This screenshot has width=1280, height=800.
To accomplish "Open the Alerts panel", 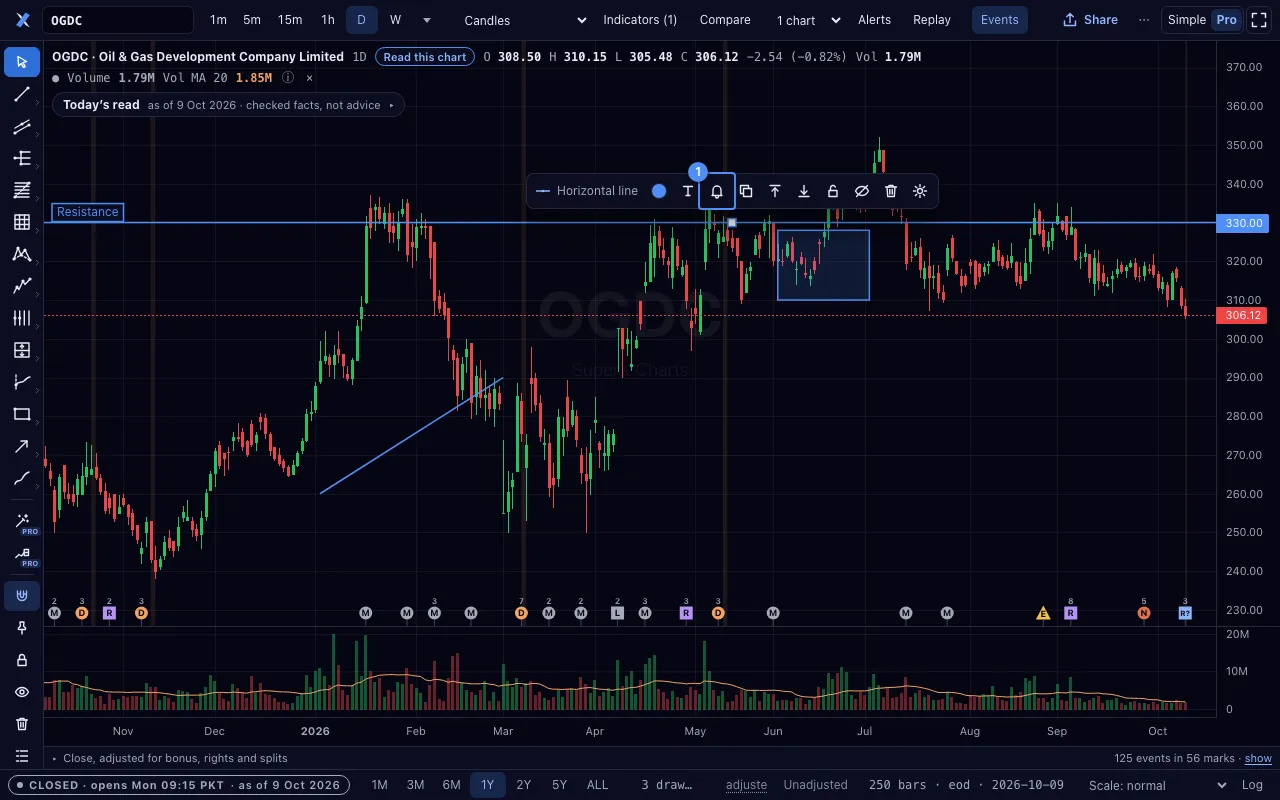I will tap(875, 20).
